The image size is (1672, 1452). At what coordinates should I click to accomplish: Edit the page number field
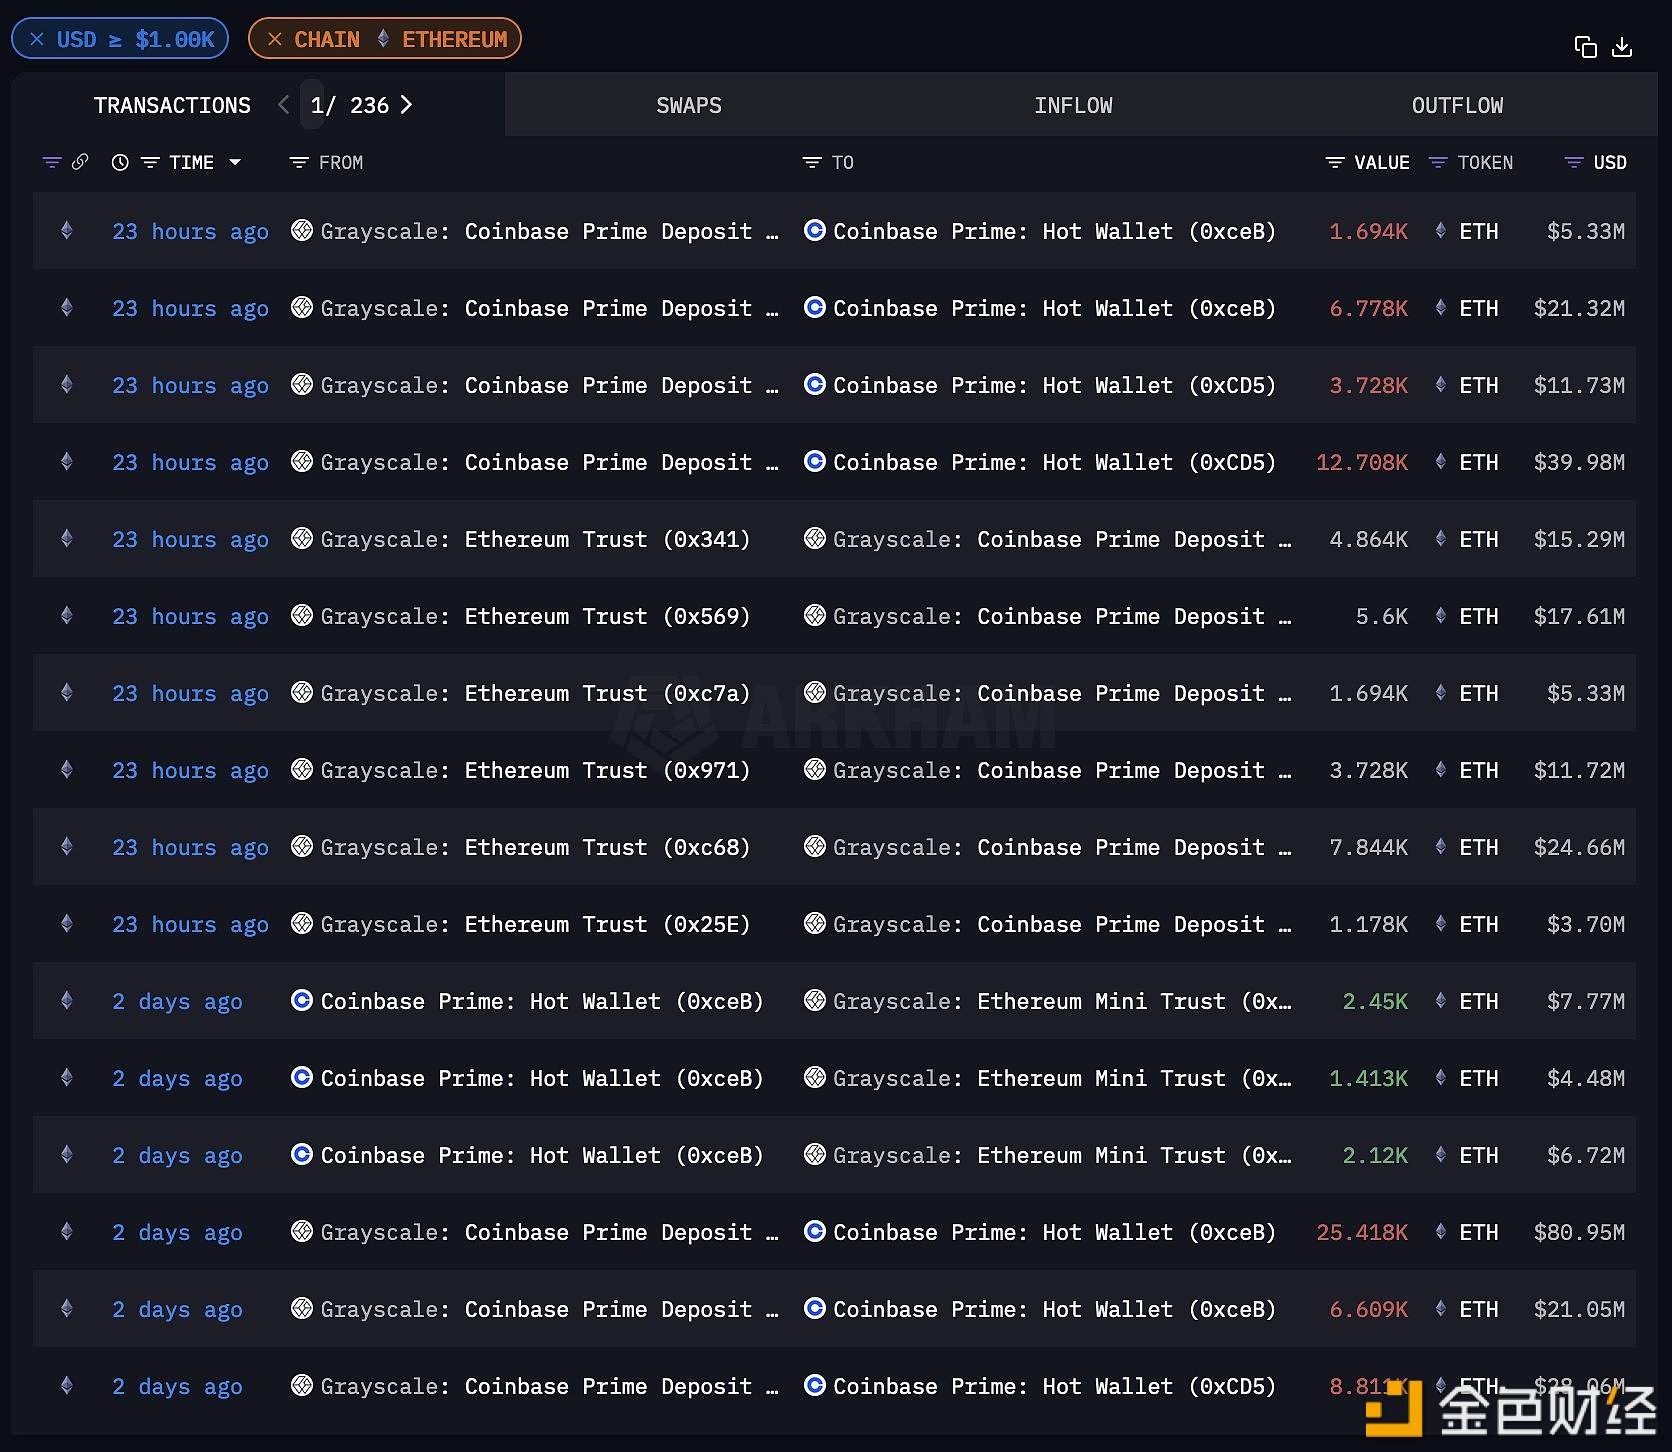pos(313,105)
